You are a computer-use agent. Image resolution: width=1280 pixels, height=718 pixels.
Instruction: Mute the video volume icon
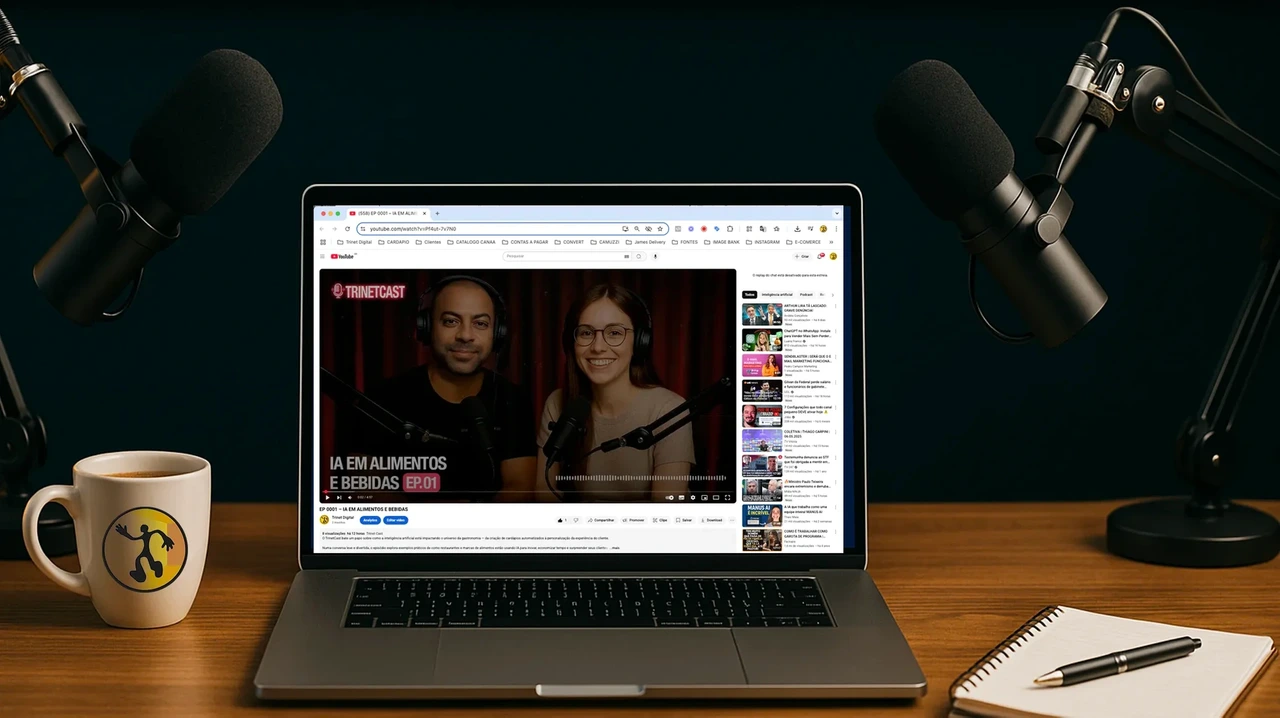350,497
